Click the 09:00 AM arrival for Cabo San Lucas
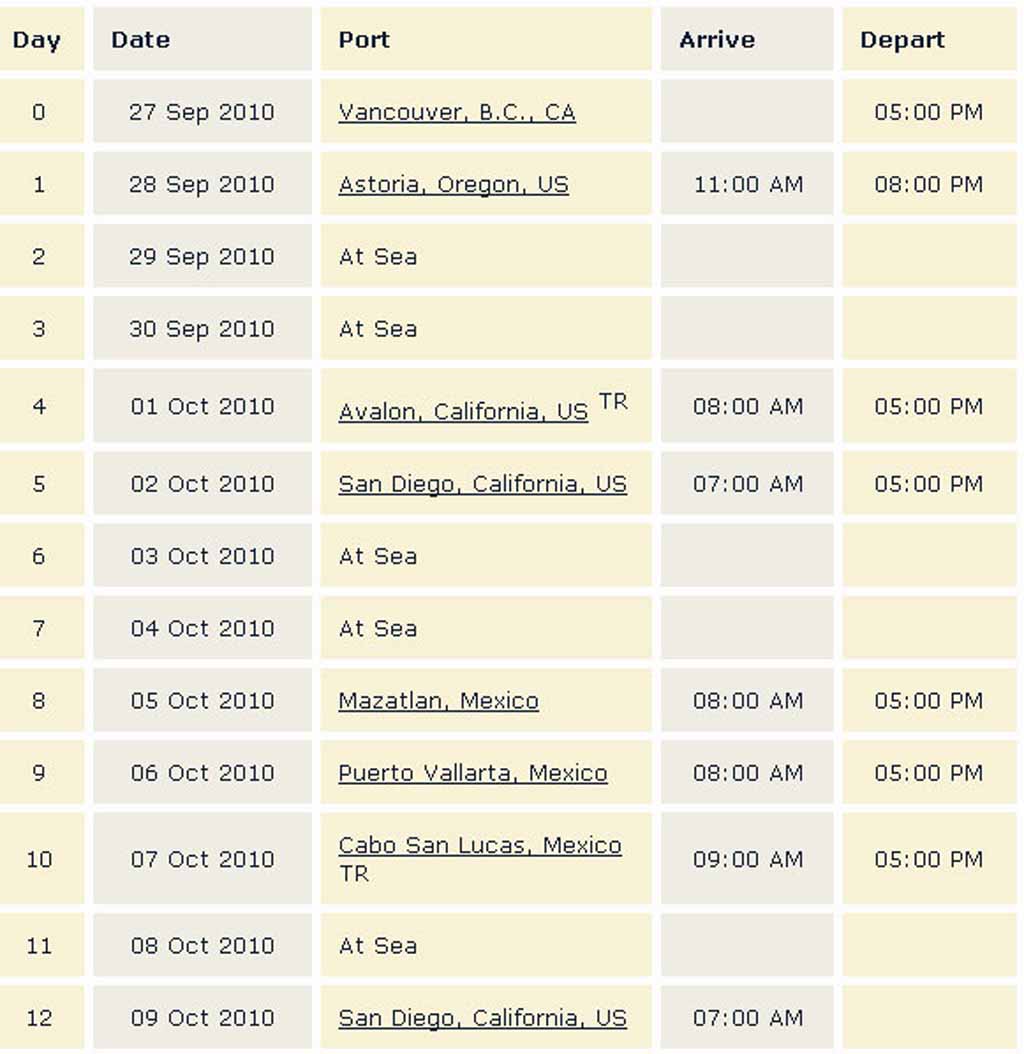 pyautogui.click(x=747, y=859)
